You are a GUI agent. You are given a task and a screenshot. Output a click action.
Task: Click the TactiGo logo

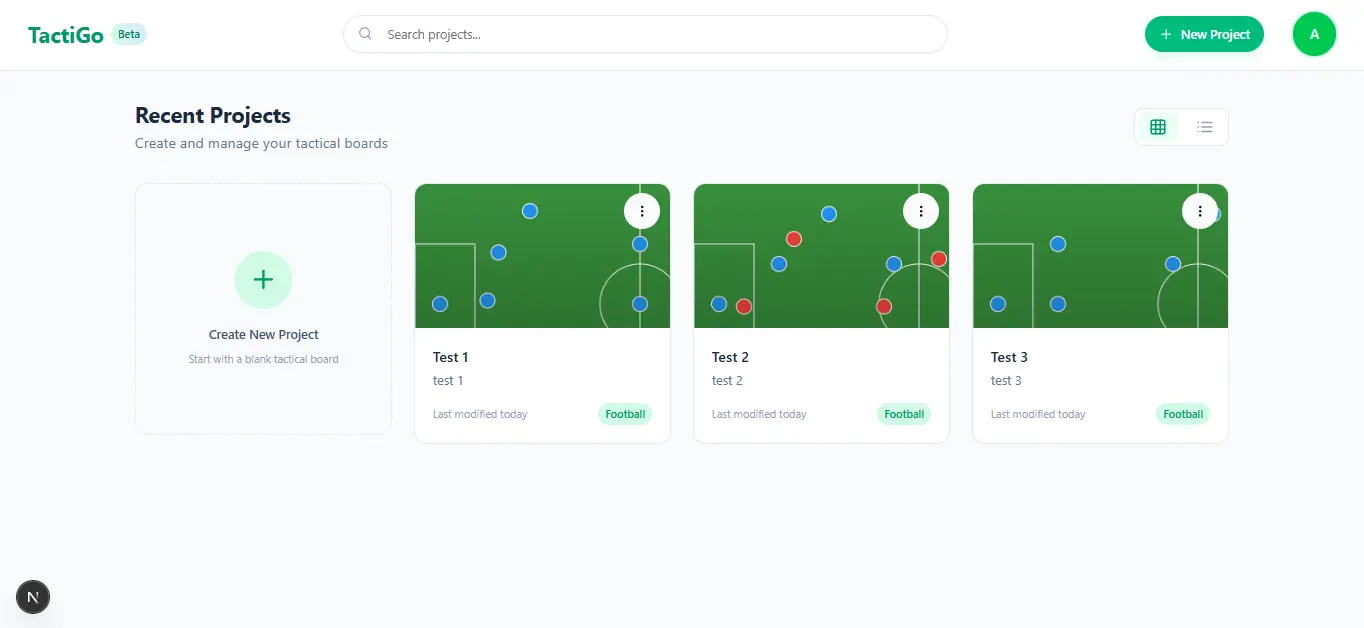(x=66, y=35)
